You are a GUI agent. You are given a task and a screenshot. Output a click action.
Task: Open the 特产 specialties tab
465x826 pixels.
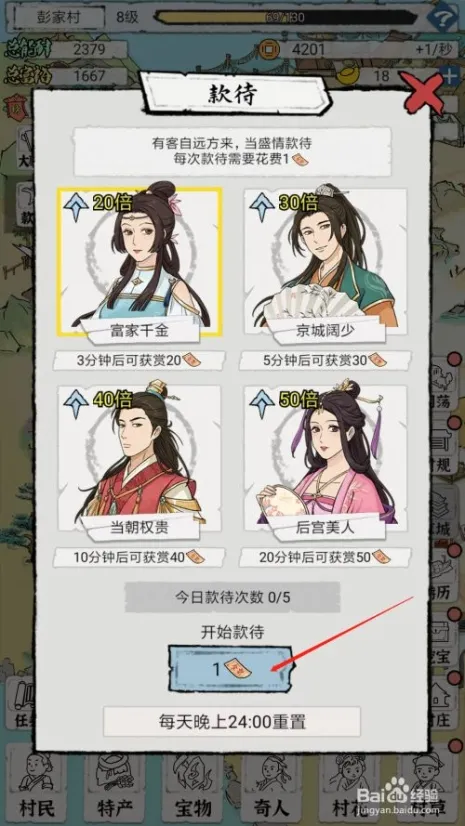point(114,788)
